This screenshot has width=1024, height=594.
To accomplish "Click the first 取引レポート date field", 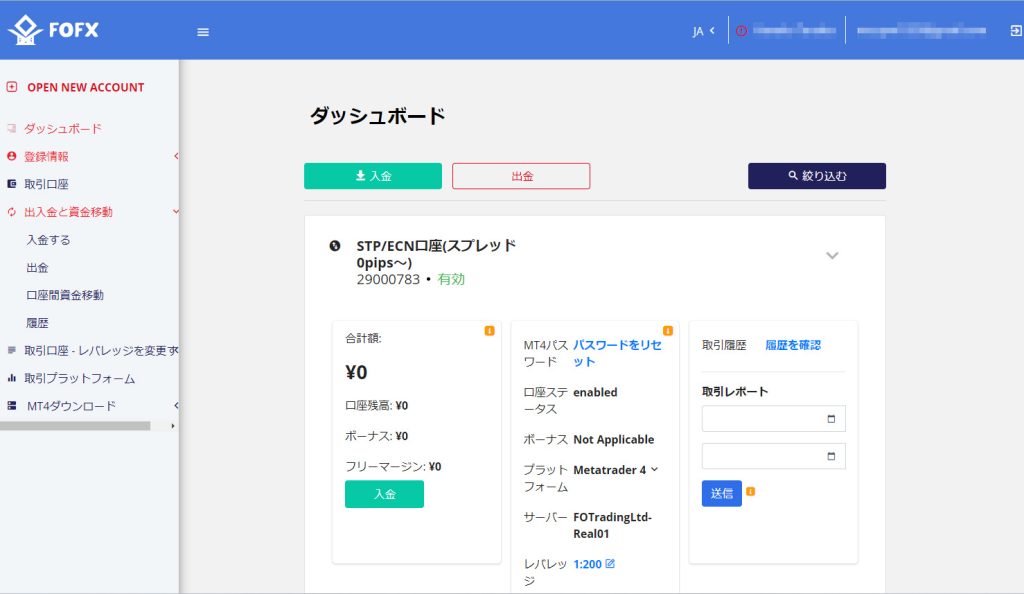I will click(x=774, y=419).
